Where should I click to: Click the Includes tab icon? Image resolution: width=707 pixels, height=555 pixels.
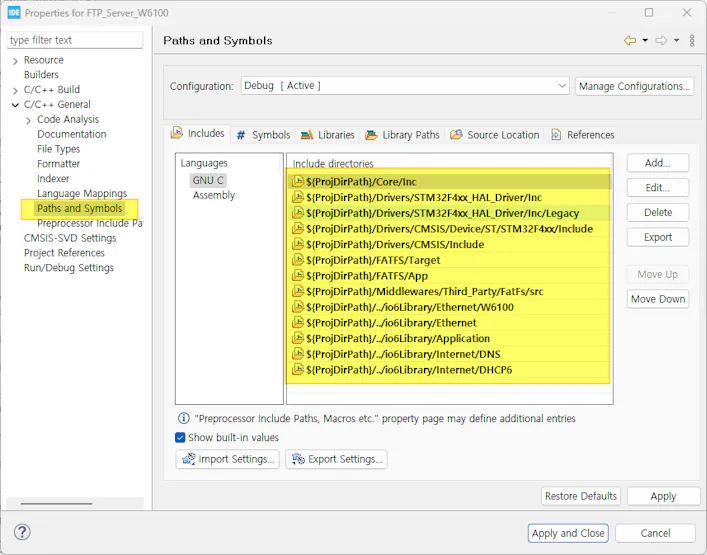(x=177, y=133)
